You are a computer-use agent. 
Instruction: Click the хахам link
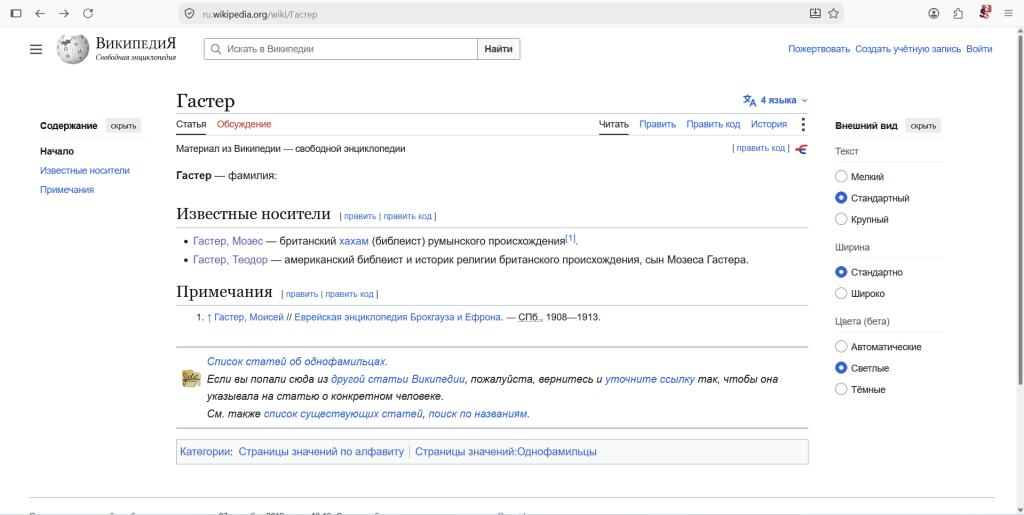(354, 241)
